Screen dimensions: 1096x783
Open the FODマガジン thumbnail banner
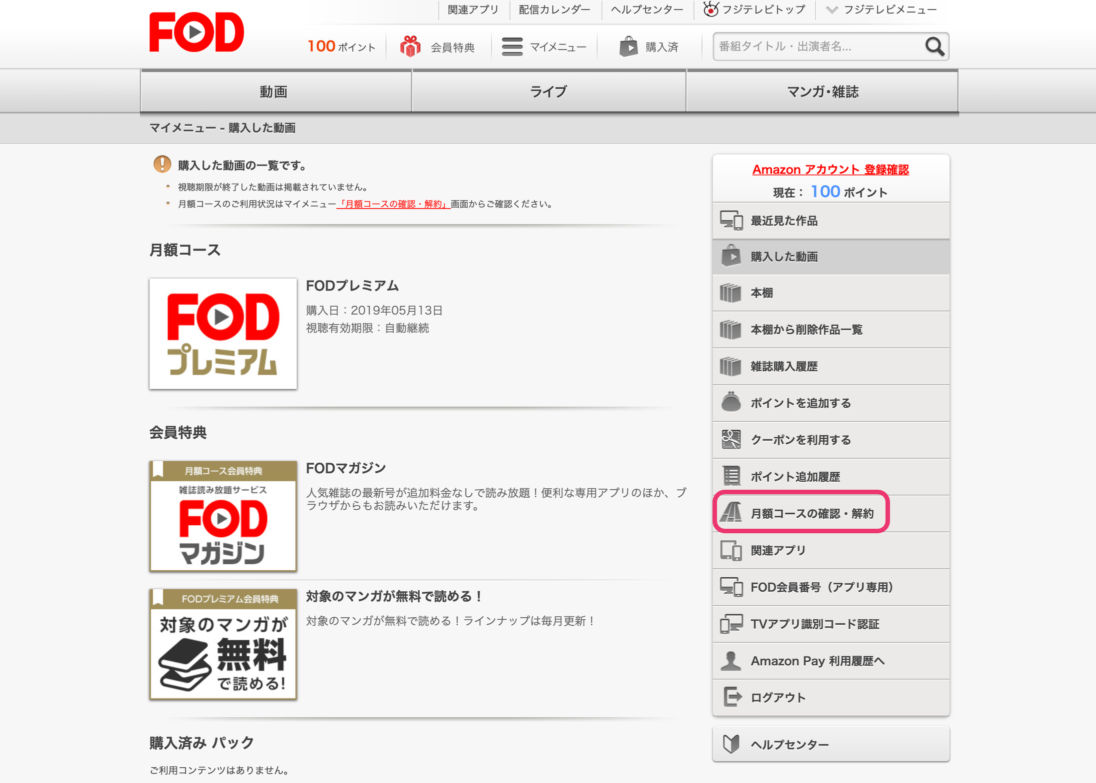(223, 516)
